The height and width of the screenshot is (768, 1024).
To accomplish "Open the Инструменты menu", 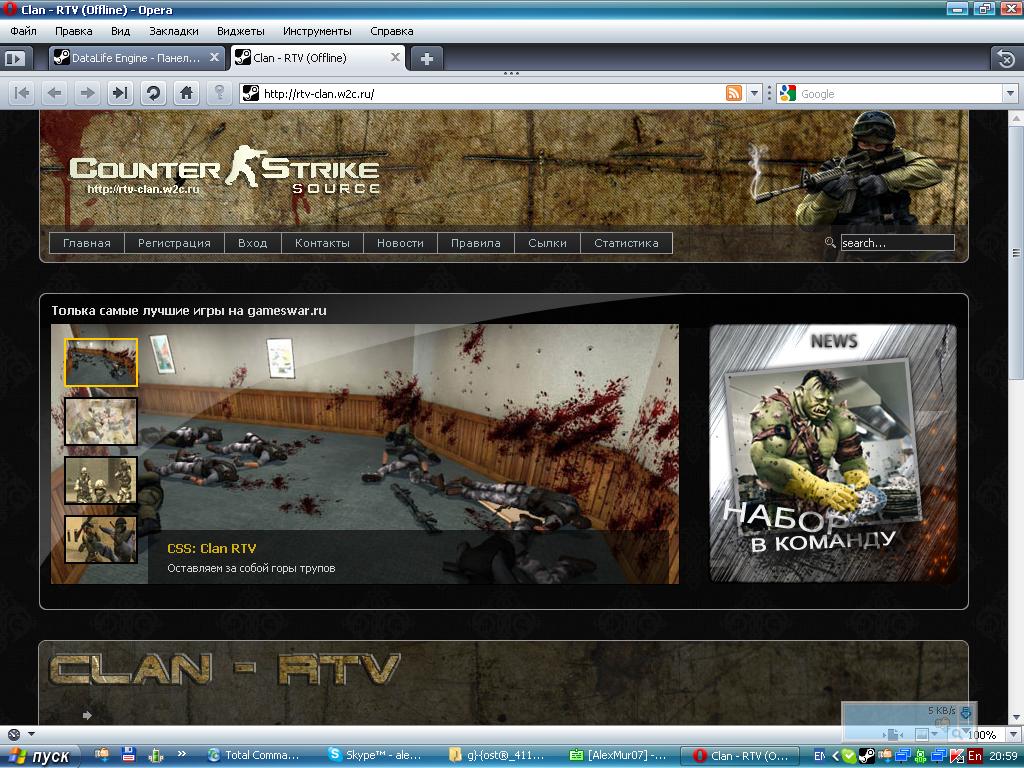I will pyautogui.click(x=317, y=31).
